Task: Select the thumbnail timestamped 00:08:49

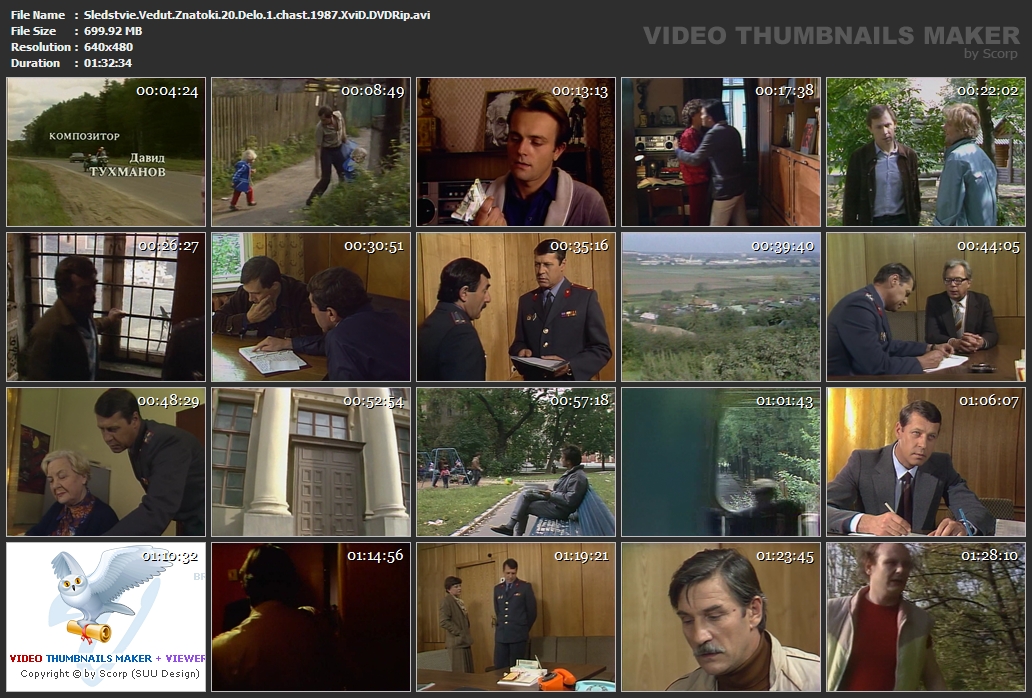Action: [x=311, y=152]
